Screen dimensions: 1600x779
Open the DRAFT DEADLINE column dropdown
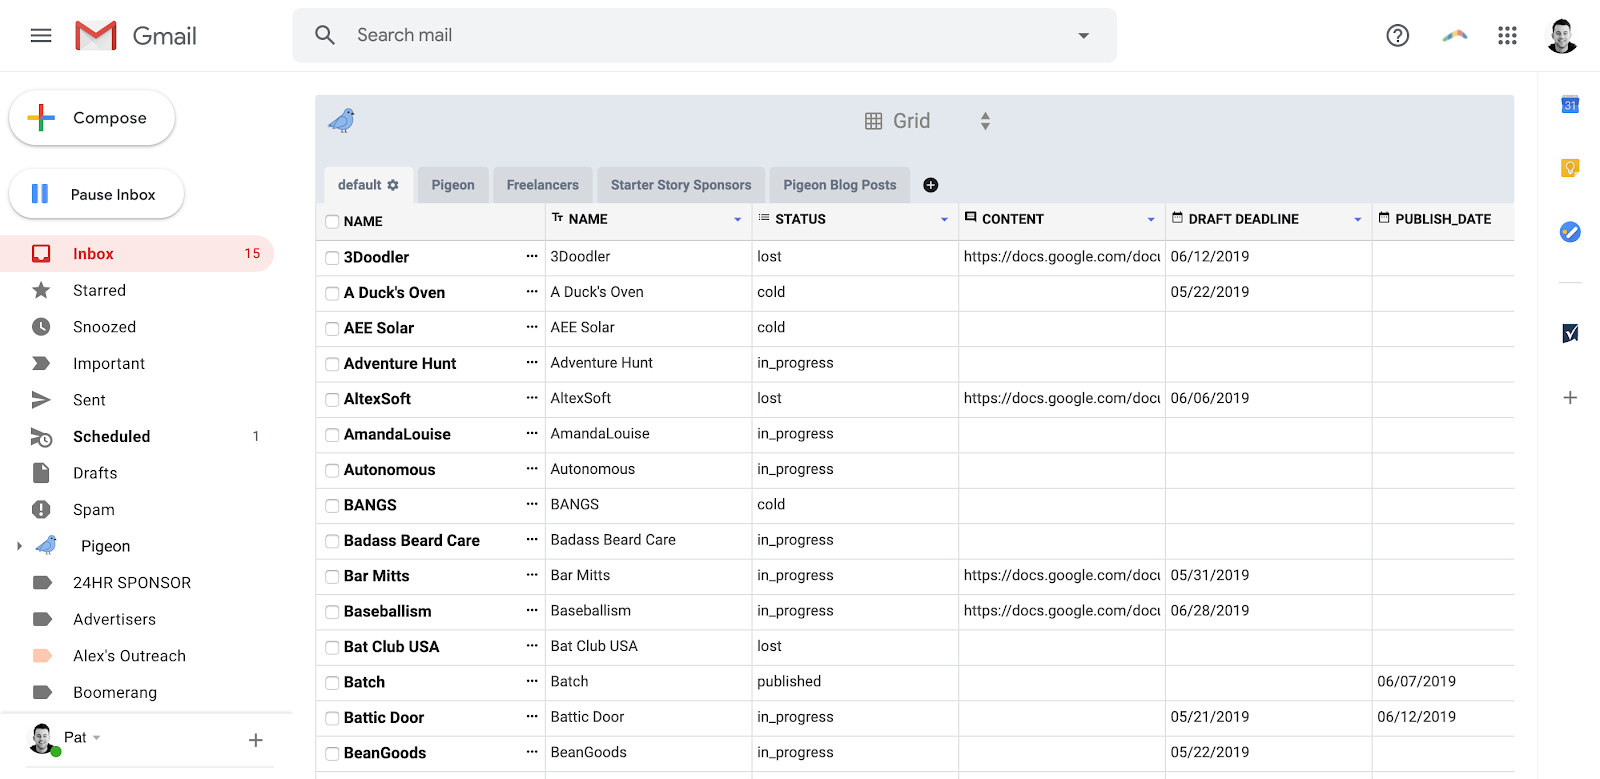tap(1358, 219)
